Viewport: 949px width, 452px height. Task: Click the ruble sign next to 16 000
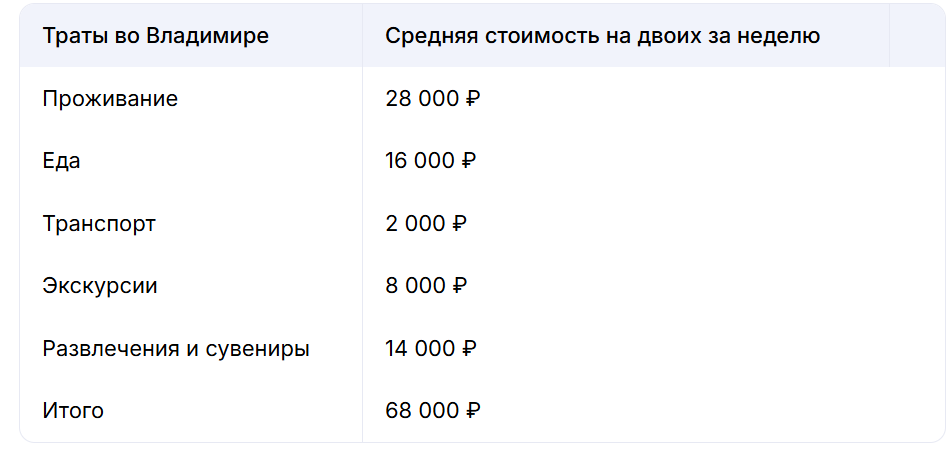468,161
